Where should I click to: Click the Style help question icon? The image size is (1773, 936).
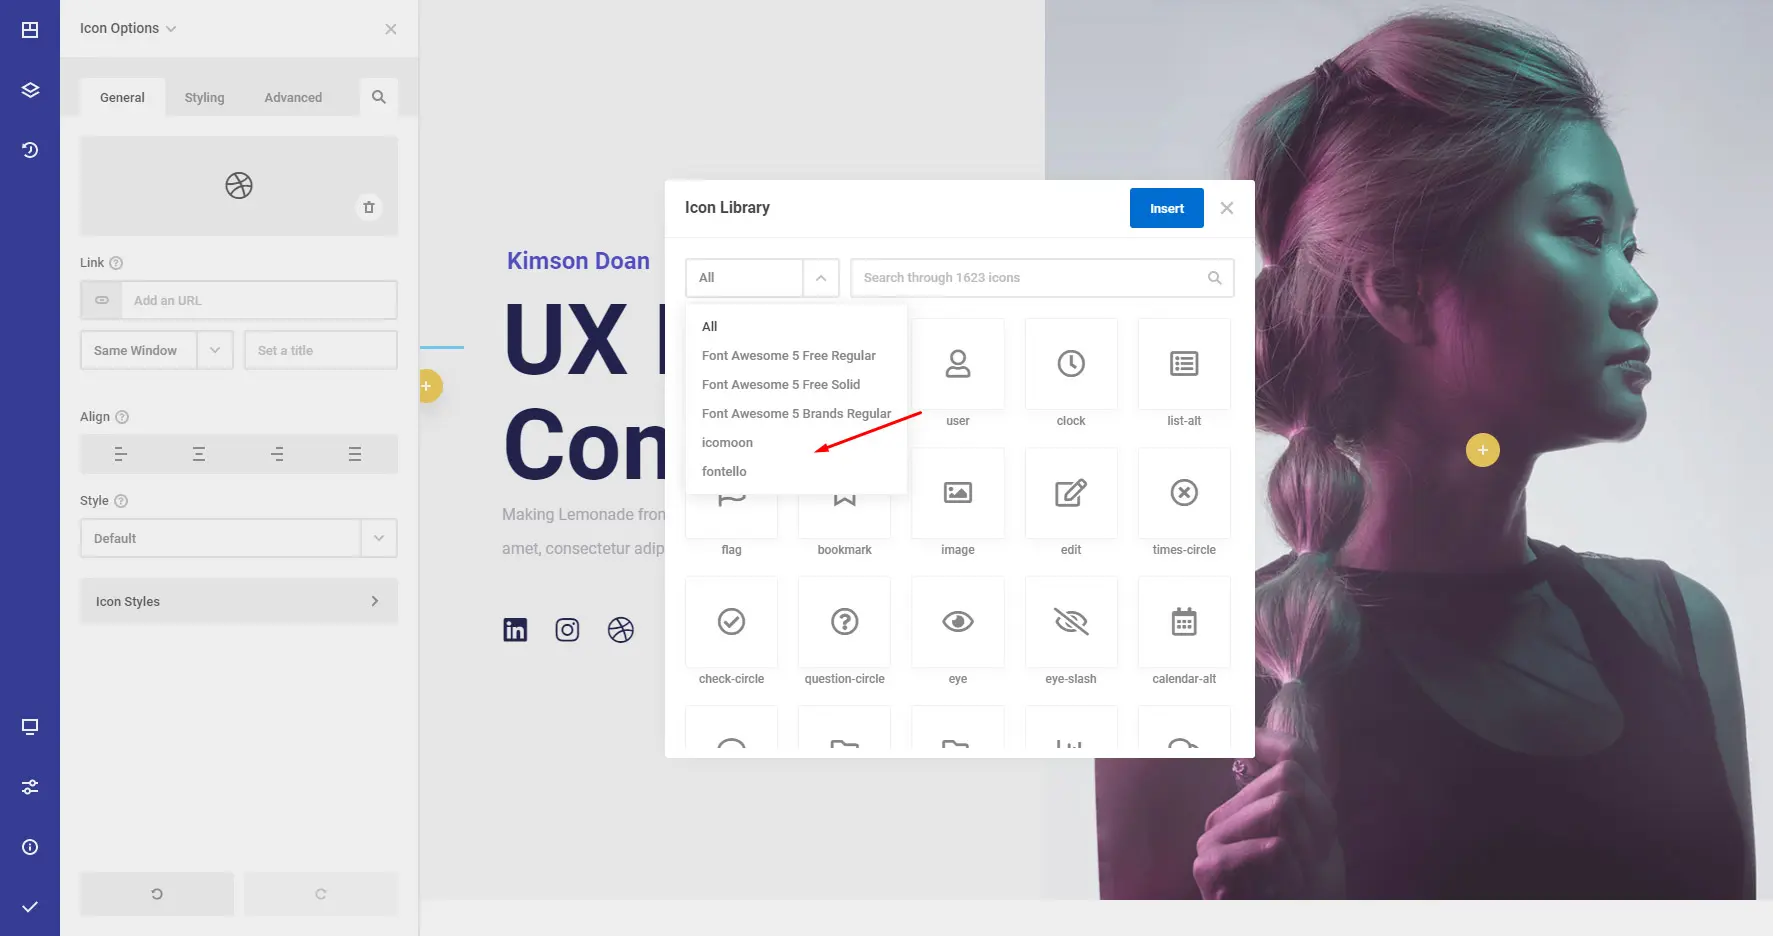[x=121, y=501]
